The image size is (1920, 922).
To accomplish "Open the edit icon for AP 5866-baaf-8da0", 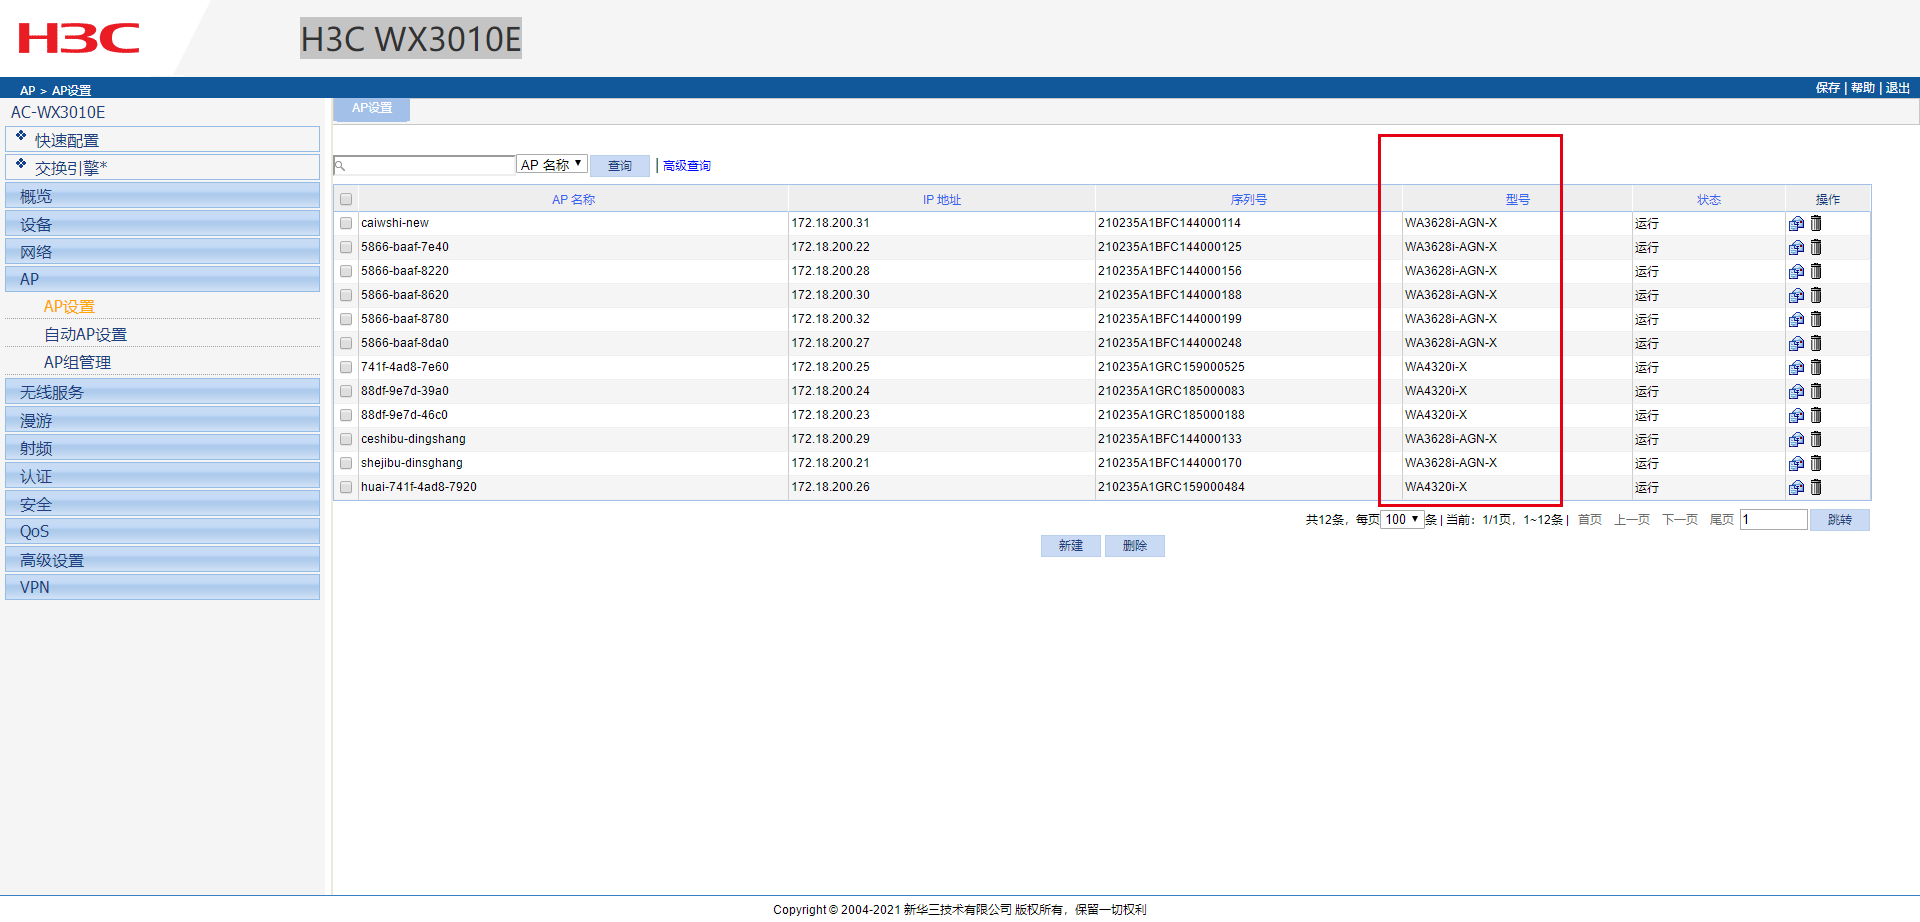I will (1797, 343).
